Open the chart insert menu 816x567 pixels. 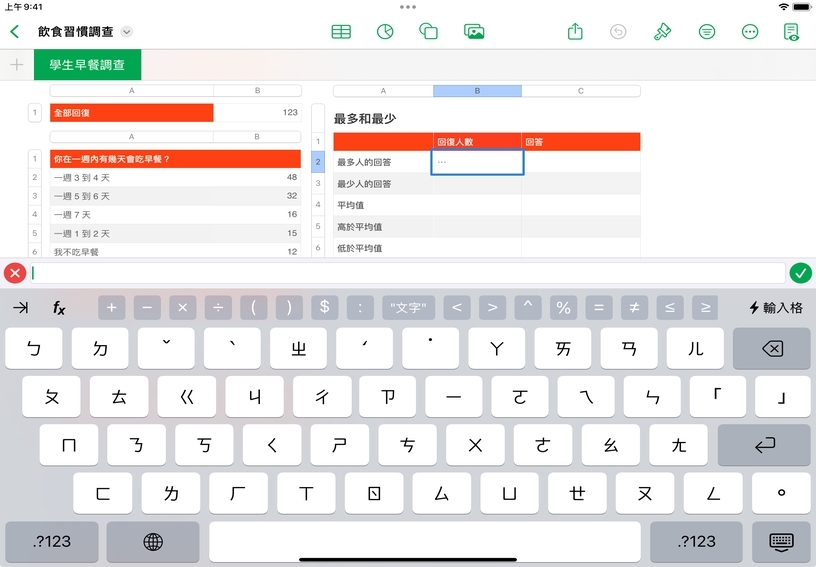(384, 32)
